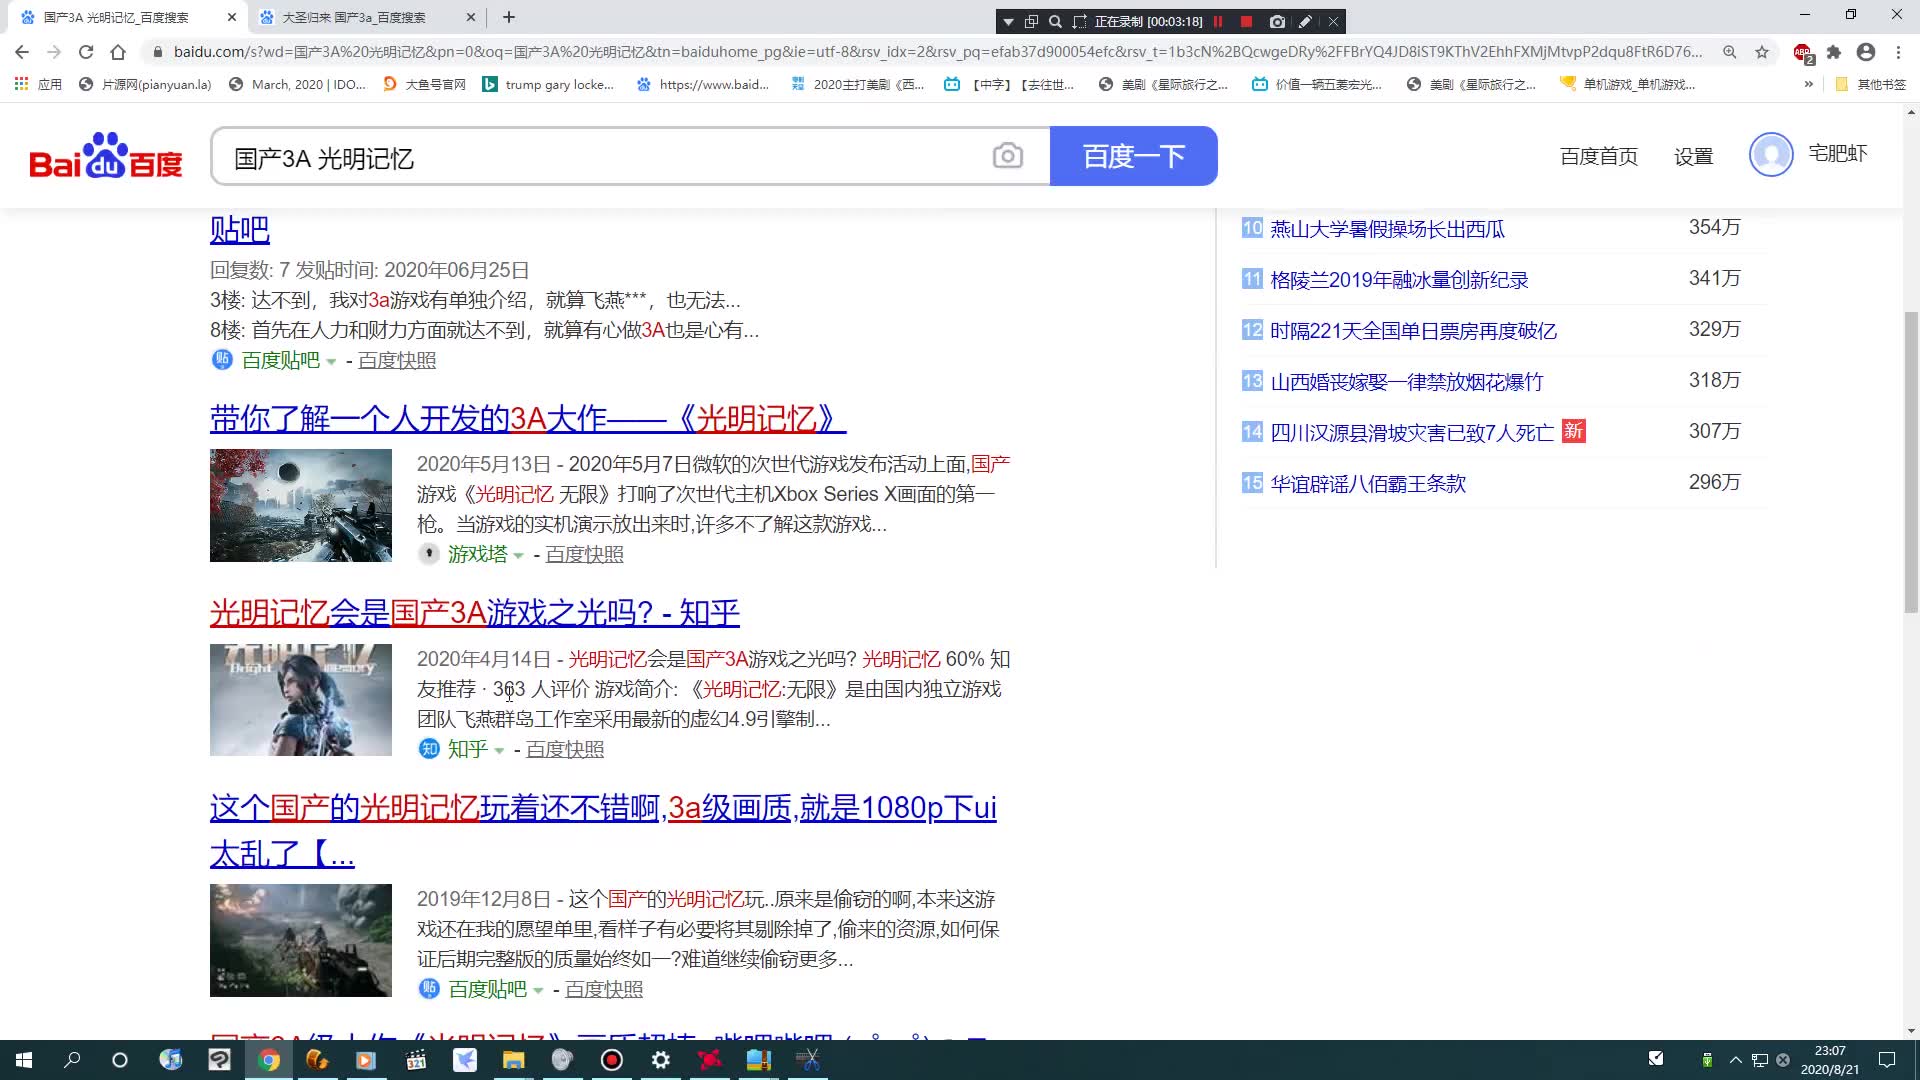1920x1080 pixels.
Task: Open 百度首页 link
Action: (x=1598, y=156)
